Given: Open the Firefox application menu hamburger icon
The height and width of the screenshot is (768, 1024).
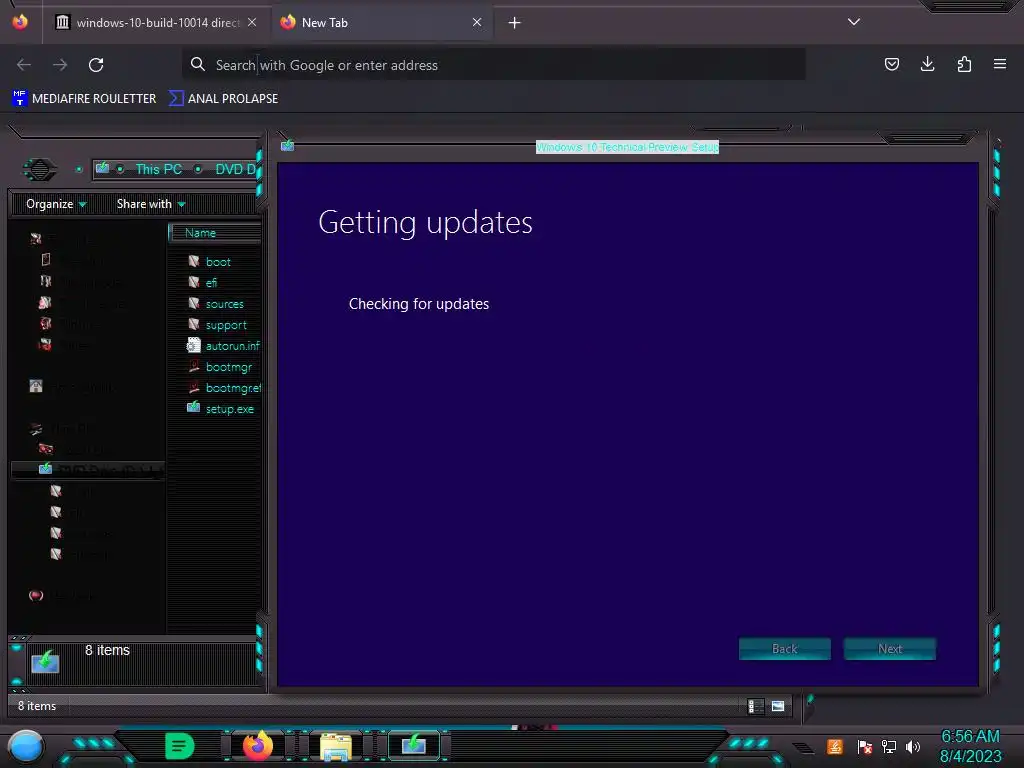Looking at the screenshot, I should click(999, 64).
